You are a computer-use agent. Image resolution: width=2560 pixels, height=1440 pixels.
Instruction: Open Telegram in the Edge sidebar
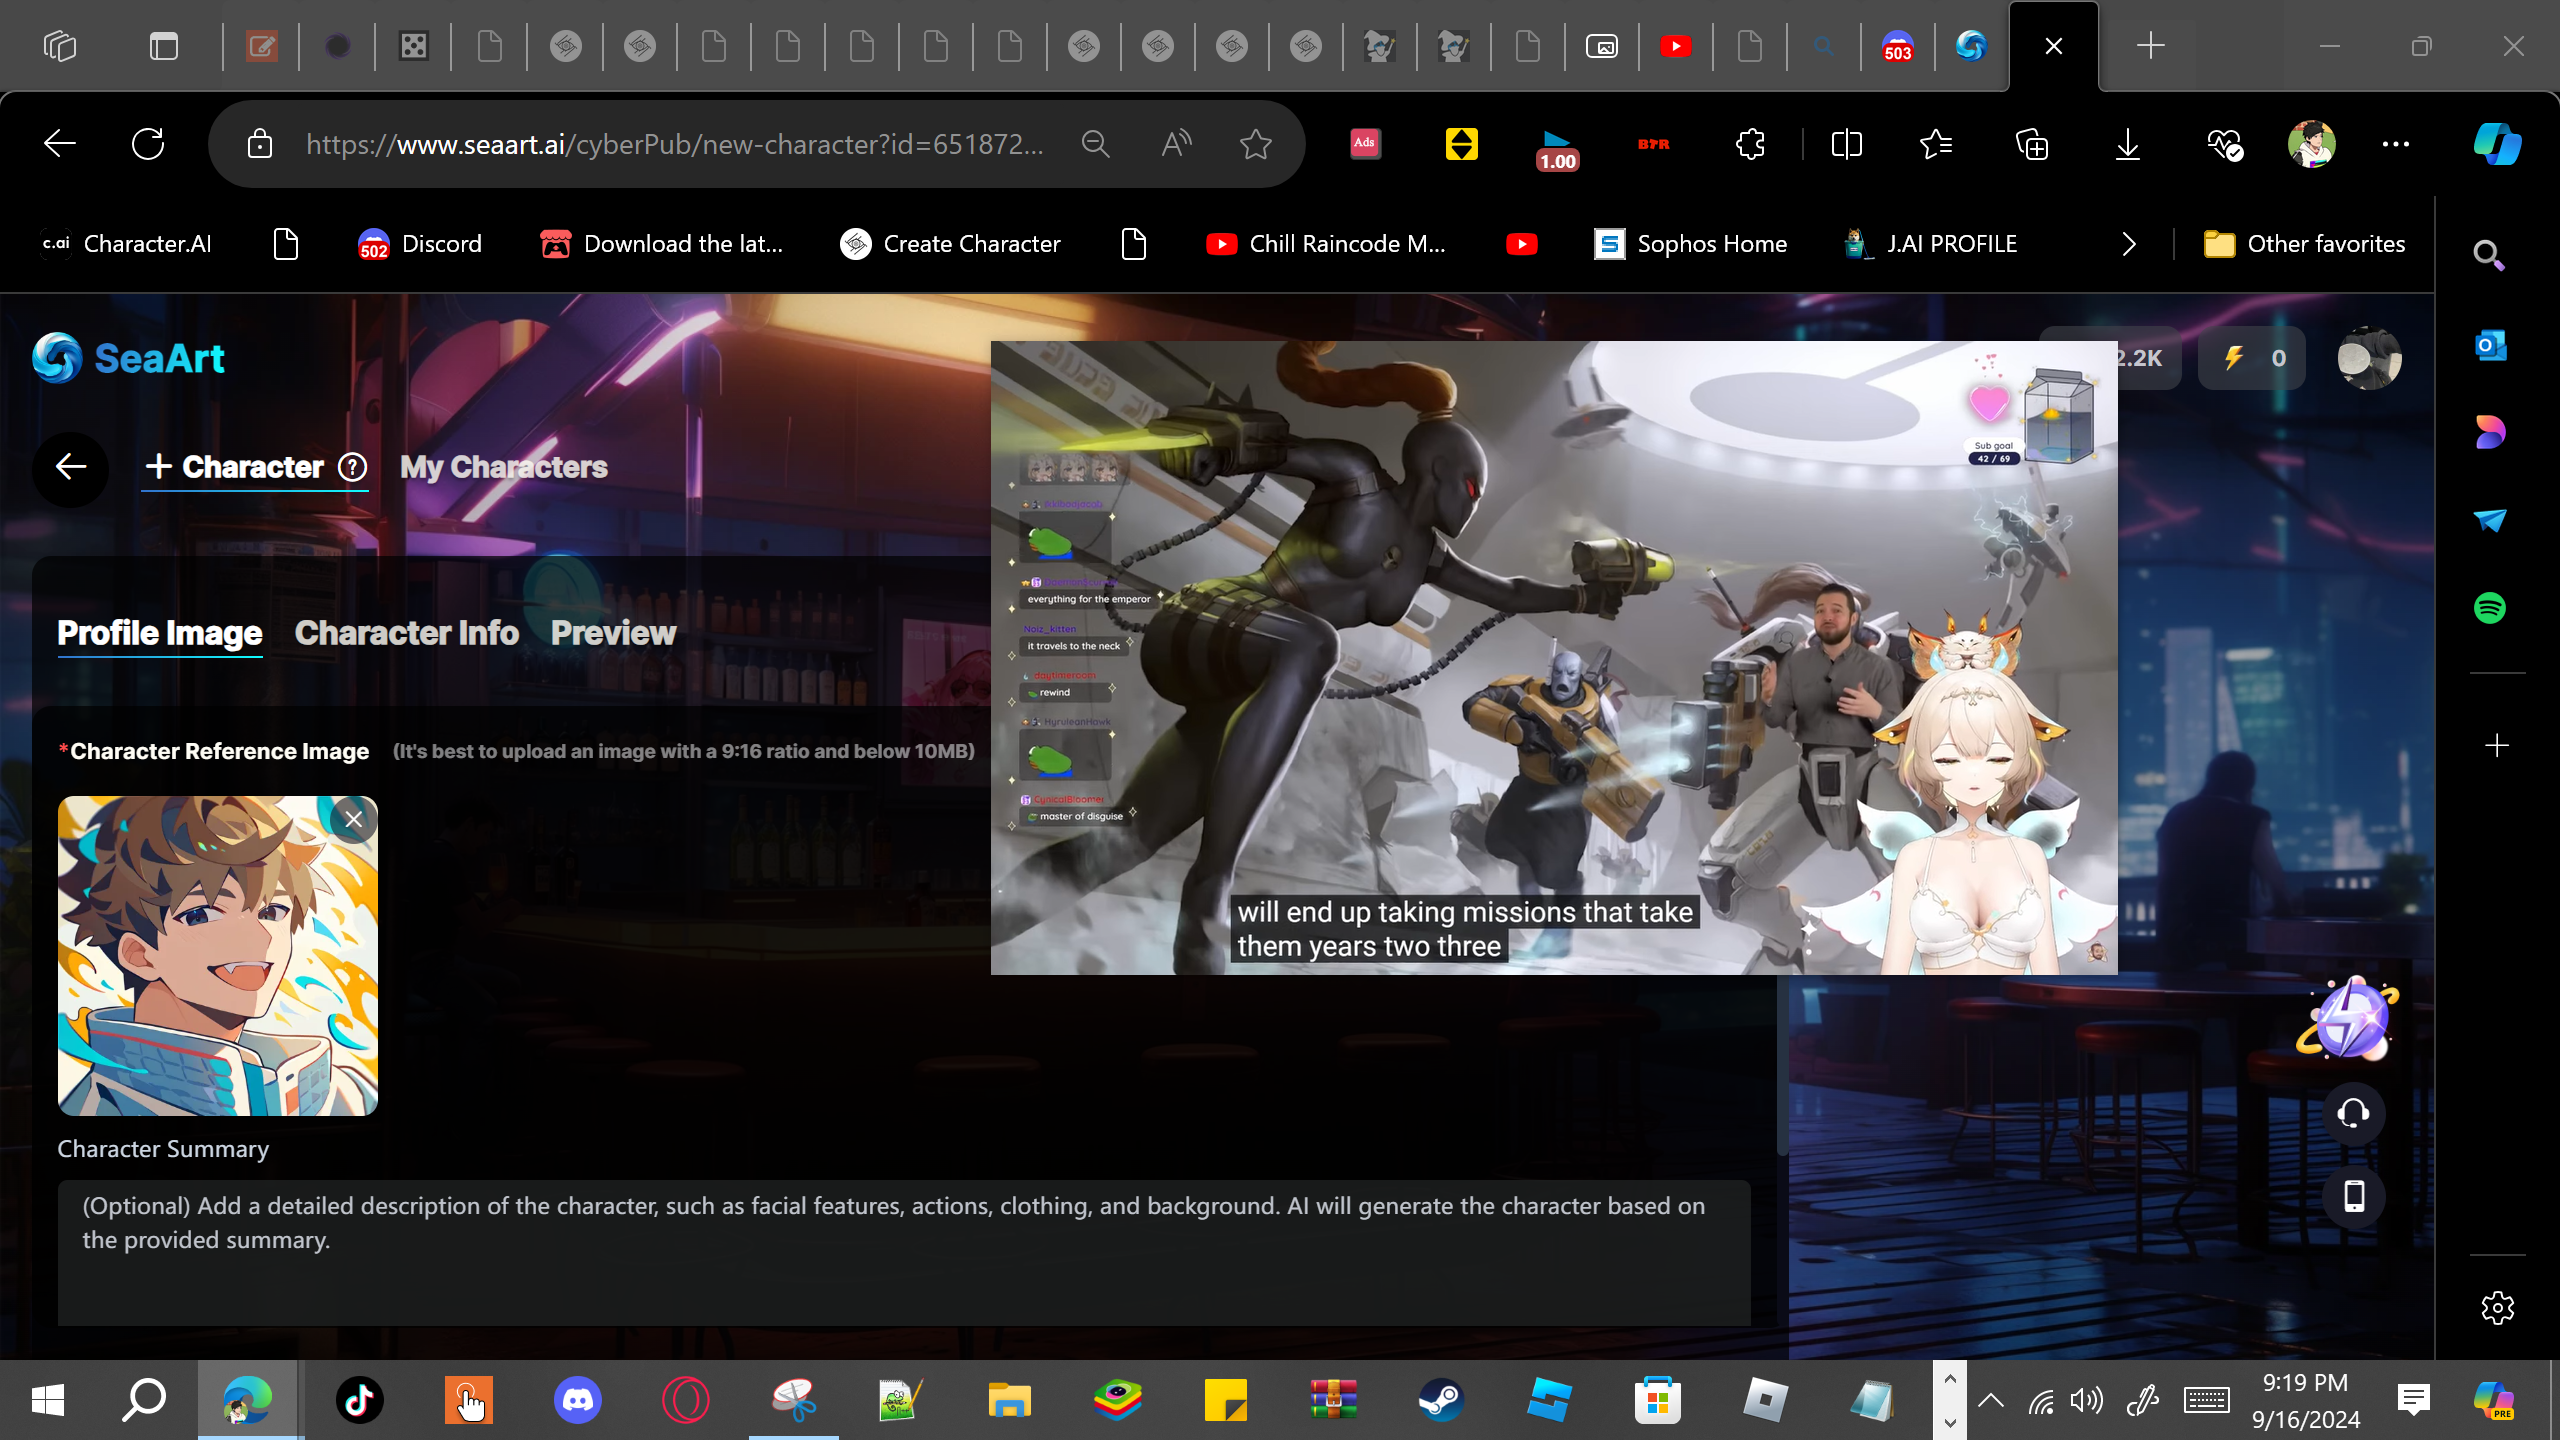pos(2490,520)
